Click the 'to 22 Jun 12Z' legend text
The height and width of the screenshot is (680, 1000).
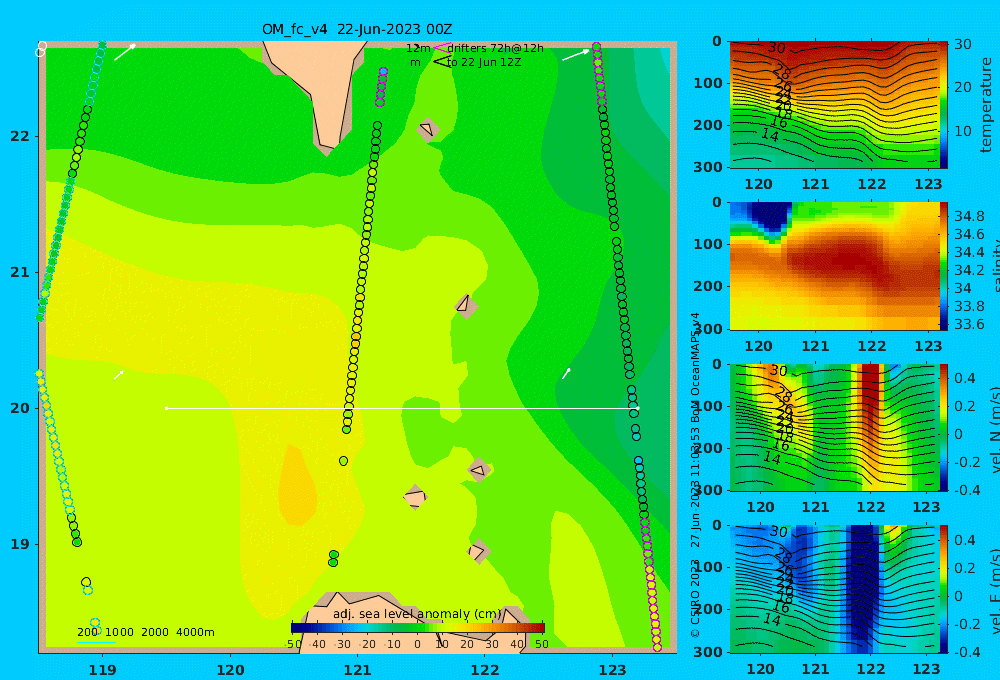(x=484, y=63)
